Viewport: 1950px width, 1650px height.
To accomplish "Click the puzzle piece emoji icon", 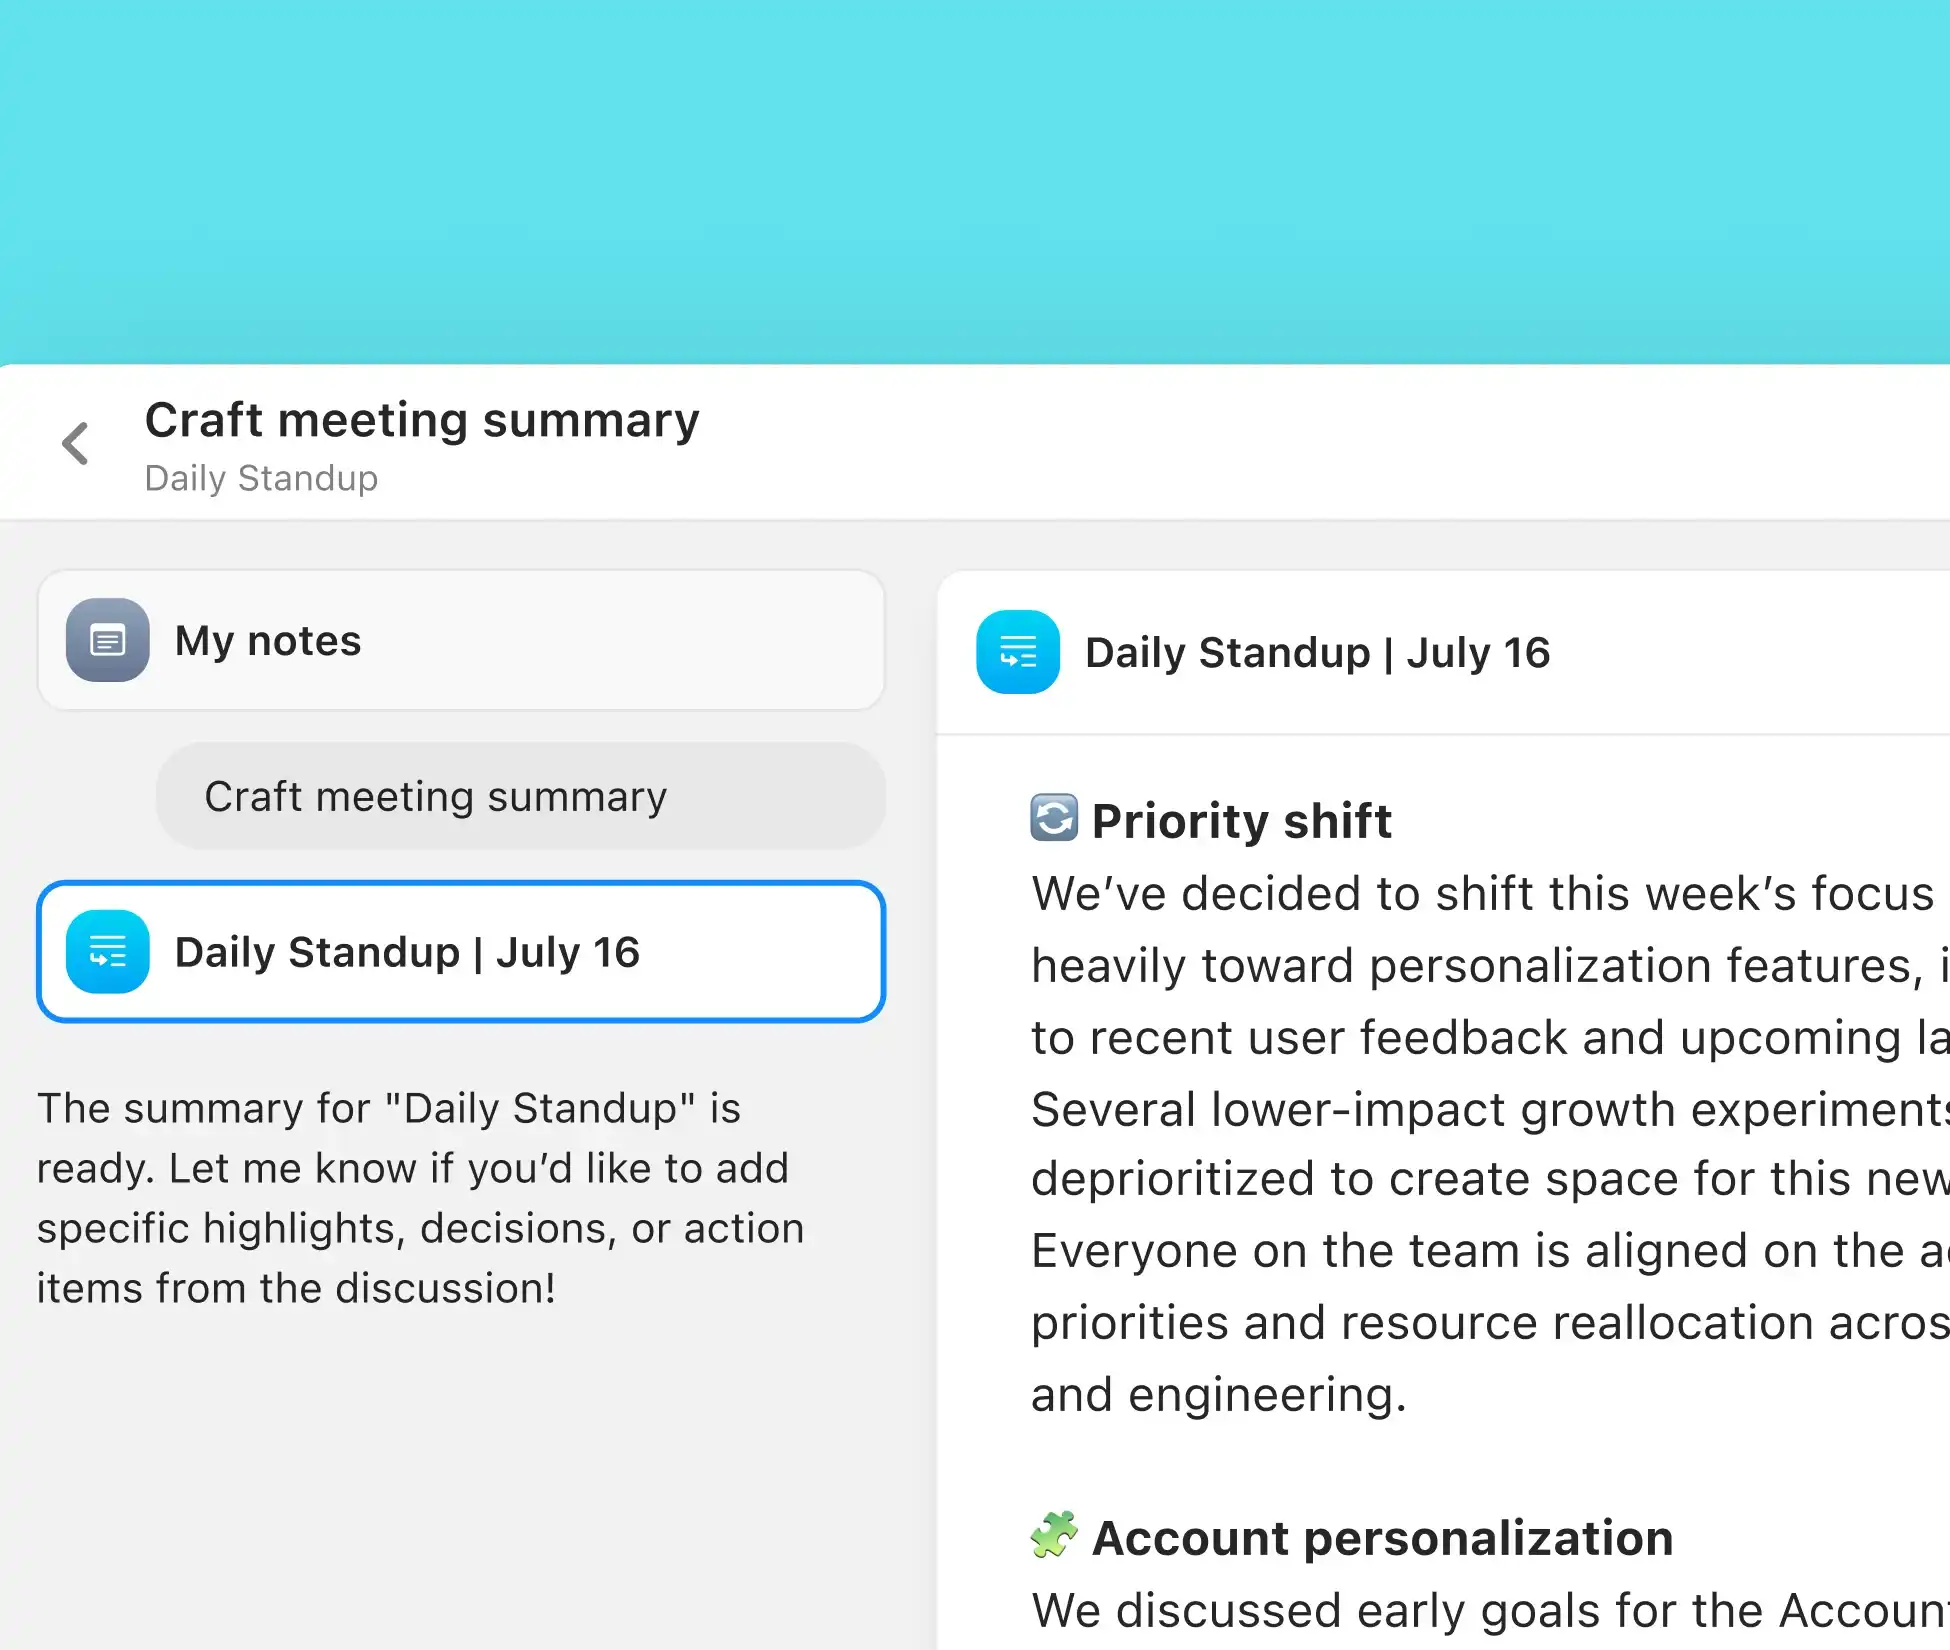I will click(x=1054, y=1534).
